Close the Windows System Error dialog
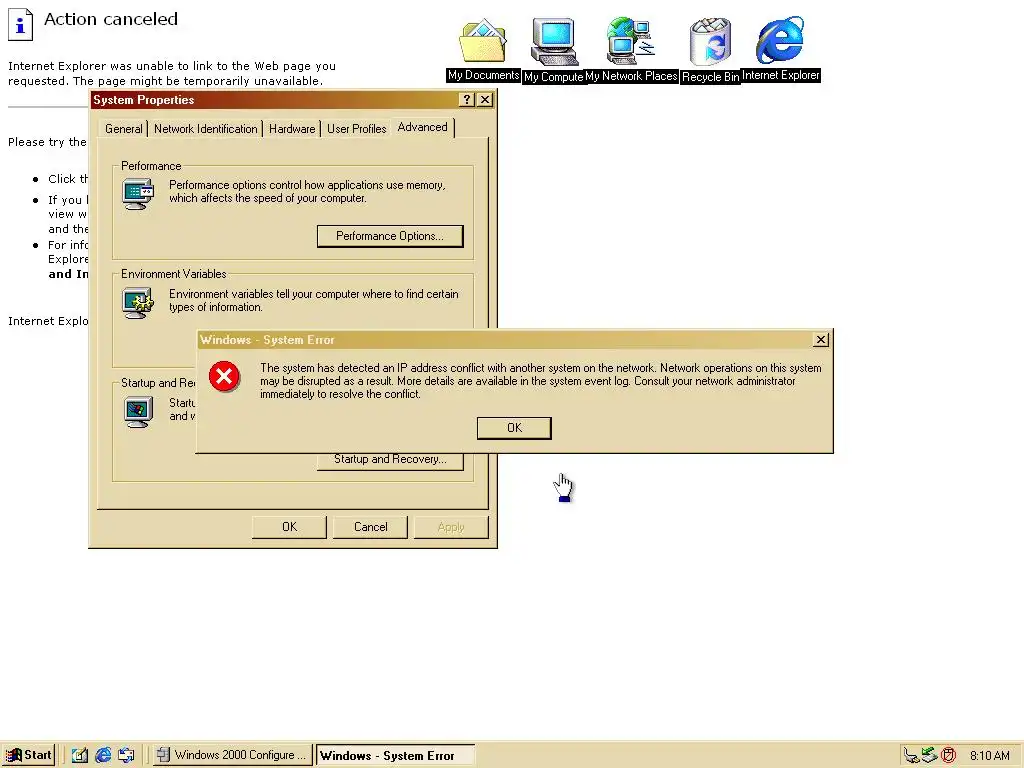This screenshot has height=768, width=1024. coord(821,340)
